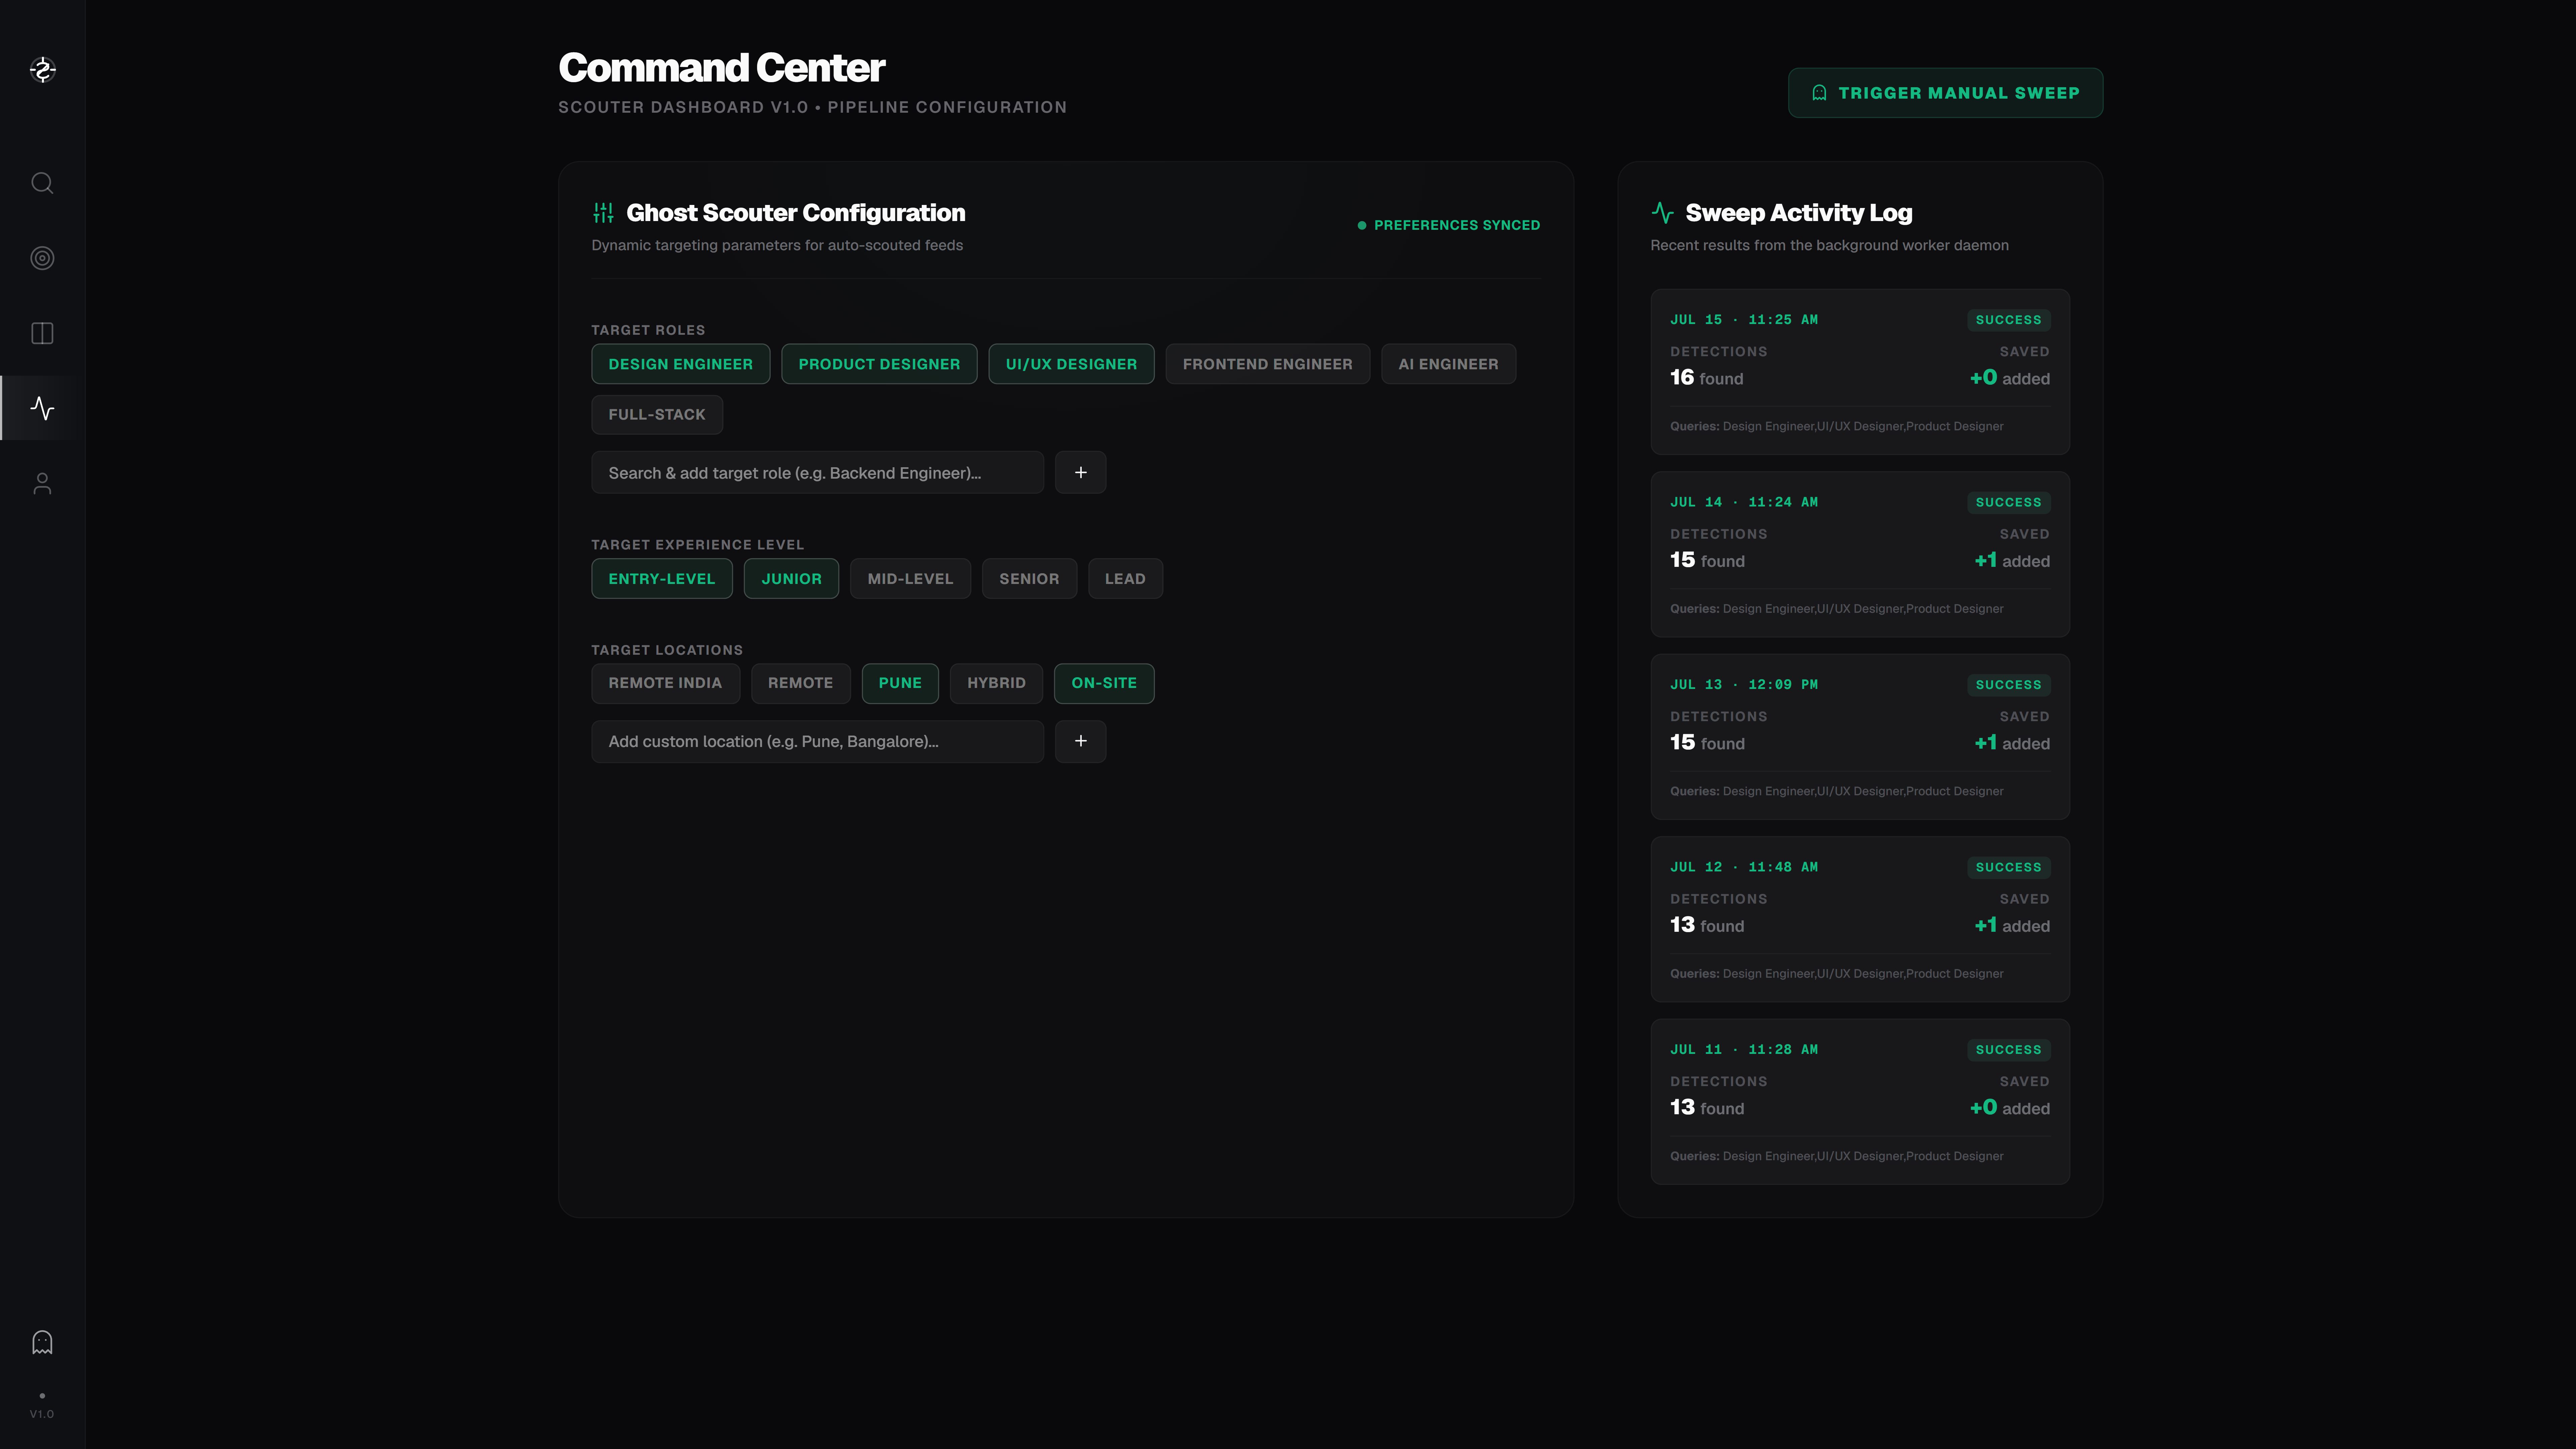The width and height of the screenshot is (2576, 1449).
Task: Add custom location with plus button
Action: (1080, 741)
